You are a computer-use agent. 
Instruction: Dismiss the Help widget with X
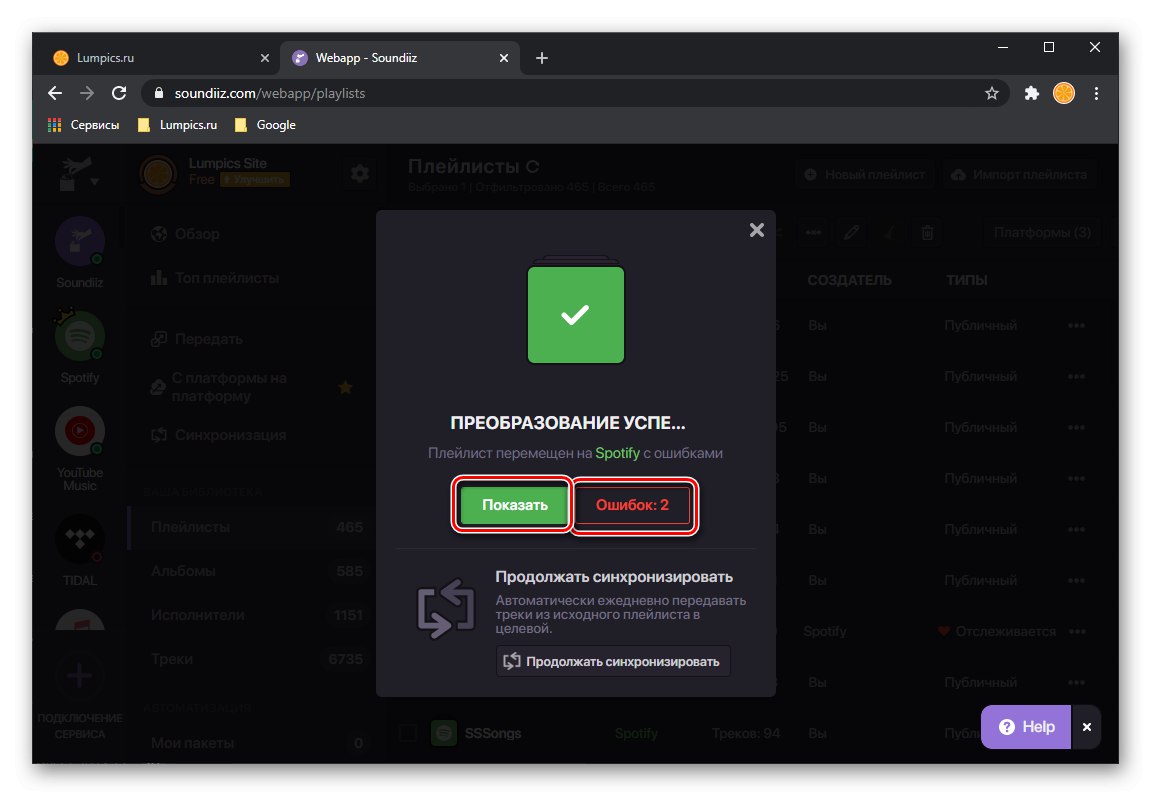click(x=1086, y=727)
